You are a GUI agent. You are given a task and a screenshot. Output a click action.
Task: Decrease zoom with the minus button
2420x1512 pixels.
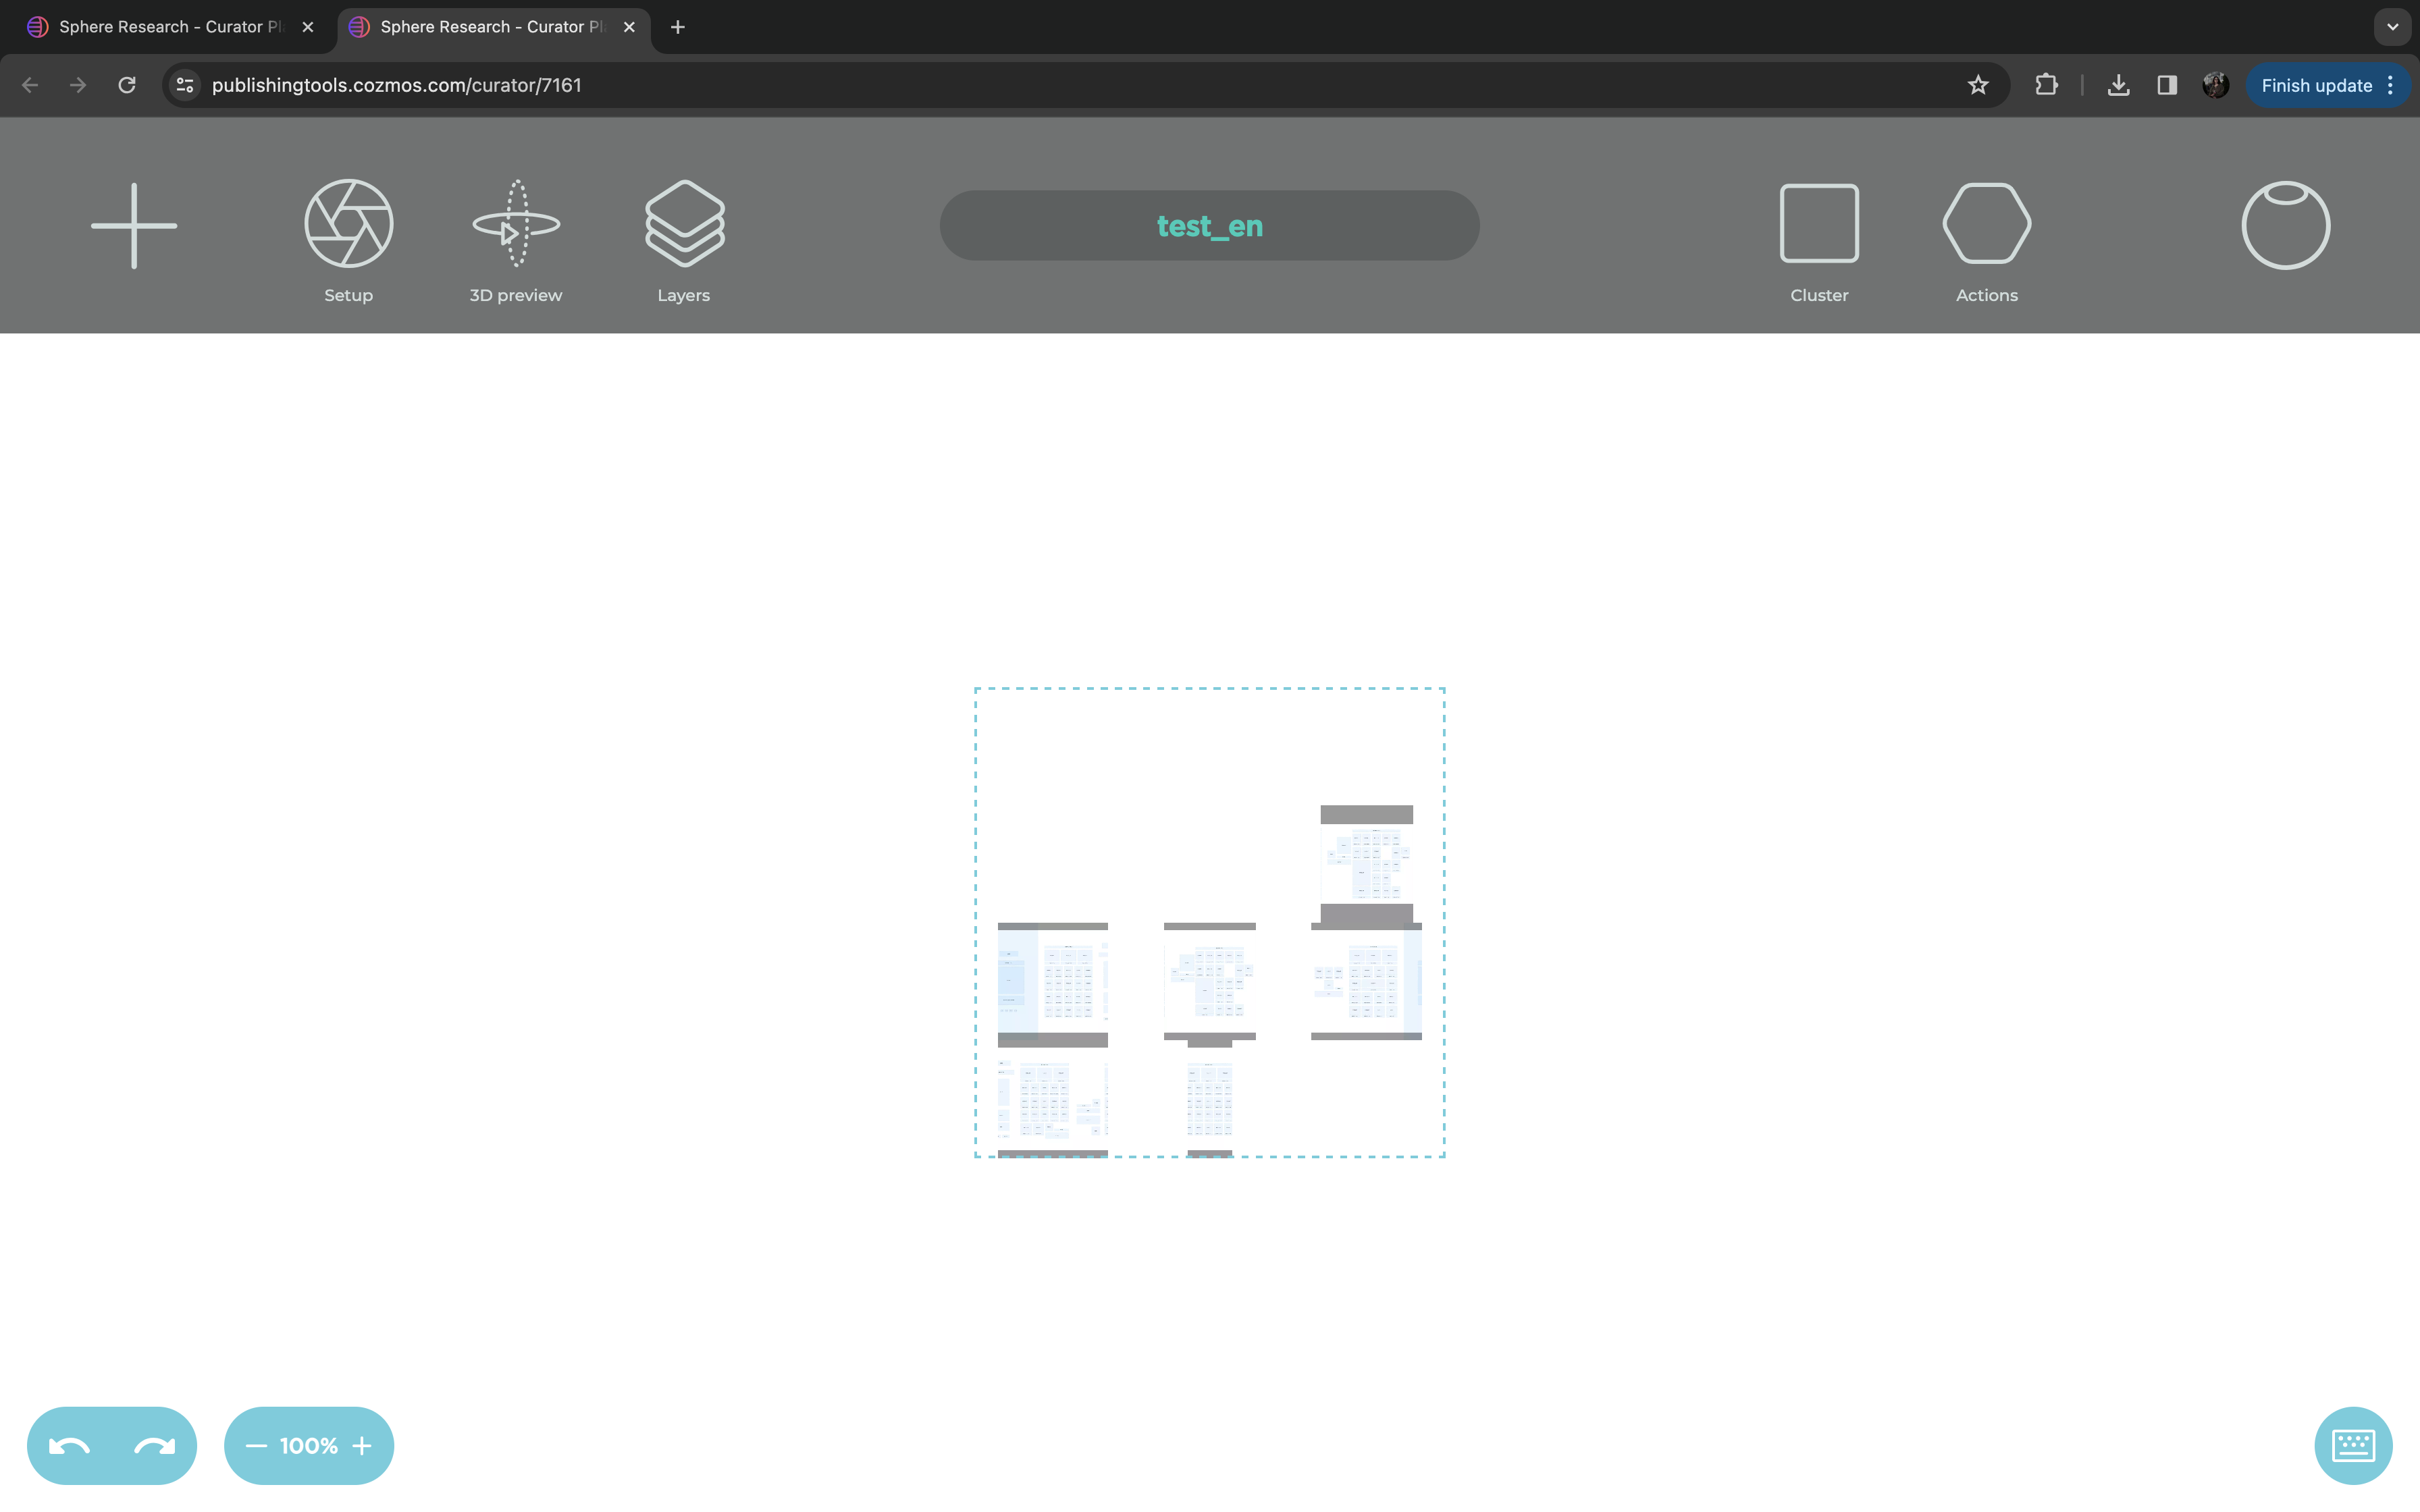[x=256, y=1446]
